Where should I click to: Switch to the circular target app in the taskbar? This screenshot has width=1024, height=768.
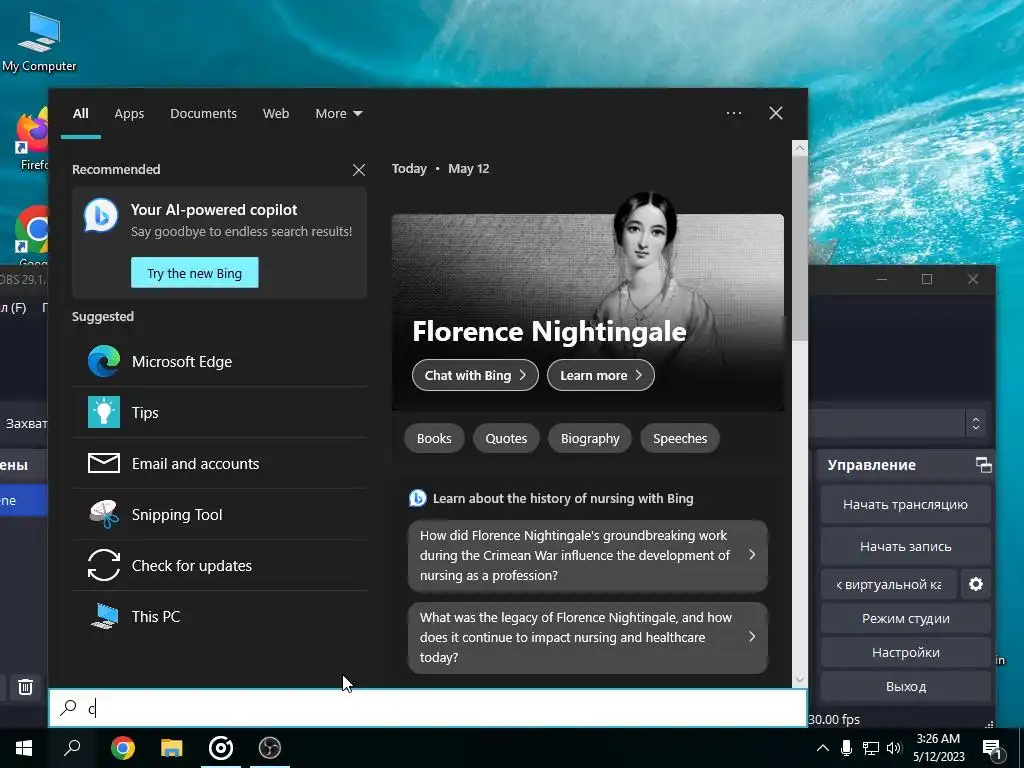coord(221,748)
